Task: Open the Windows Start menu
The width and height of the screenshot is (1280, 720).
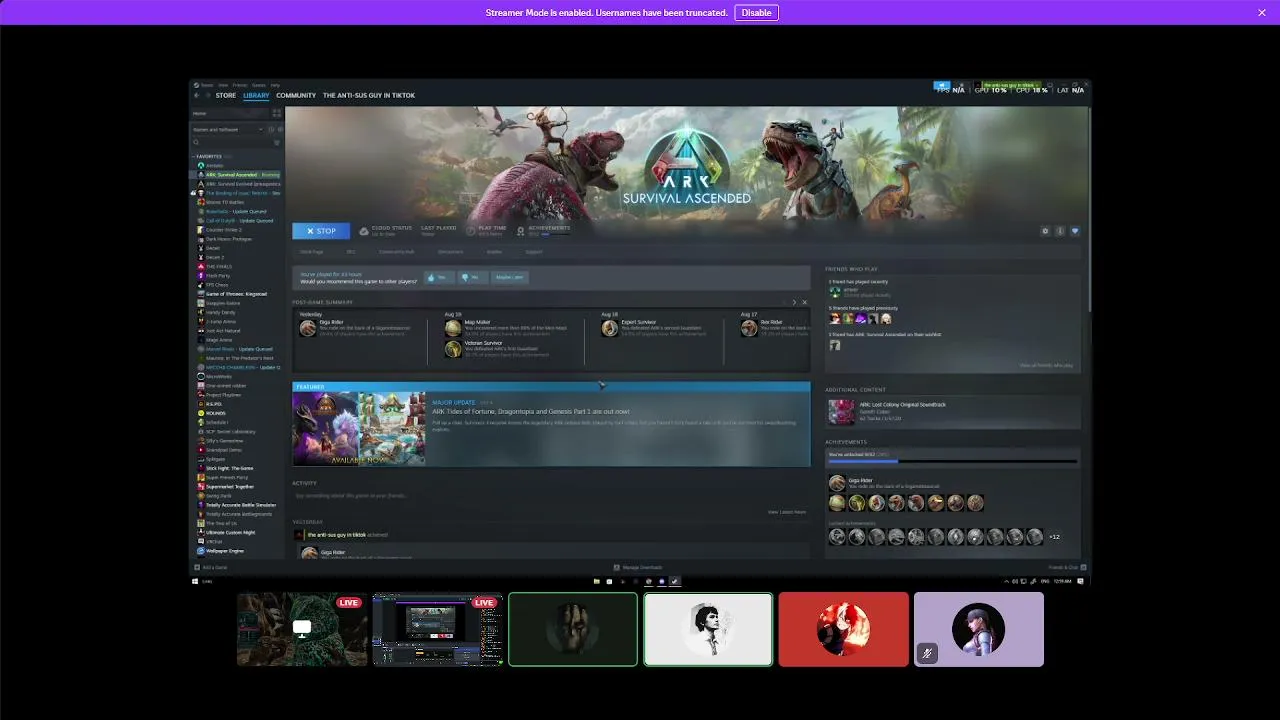Action: tap(196, 581)
